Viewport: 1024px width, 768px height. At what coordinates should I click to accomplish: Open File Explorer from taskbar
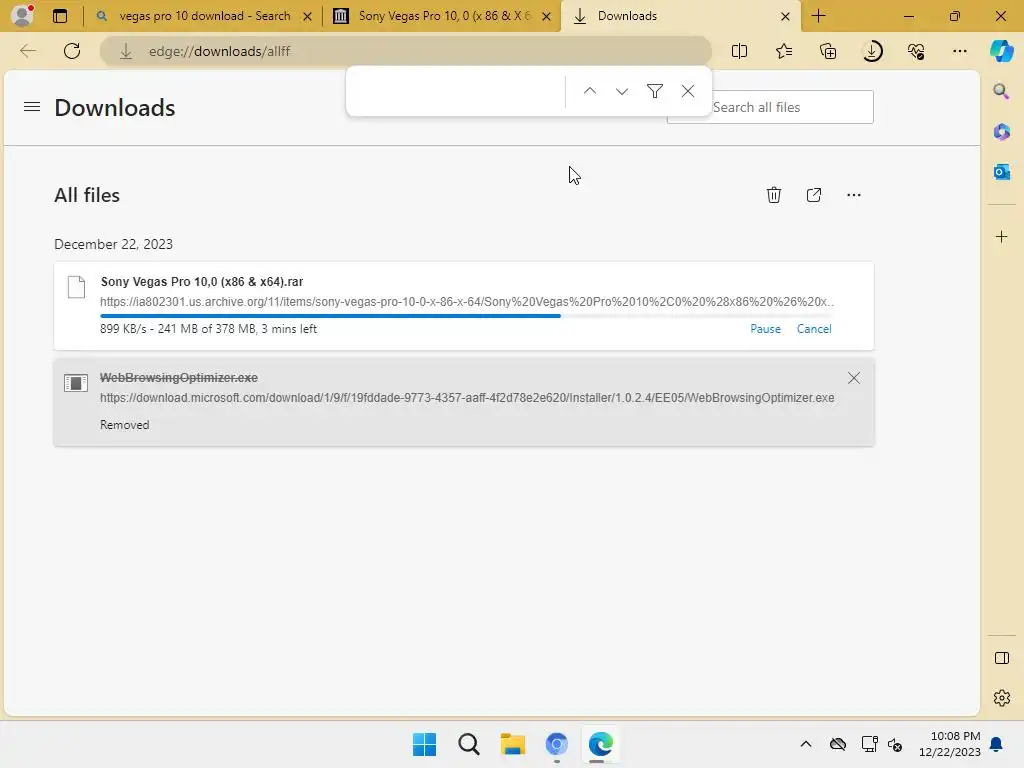pos(513,744)
